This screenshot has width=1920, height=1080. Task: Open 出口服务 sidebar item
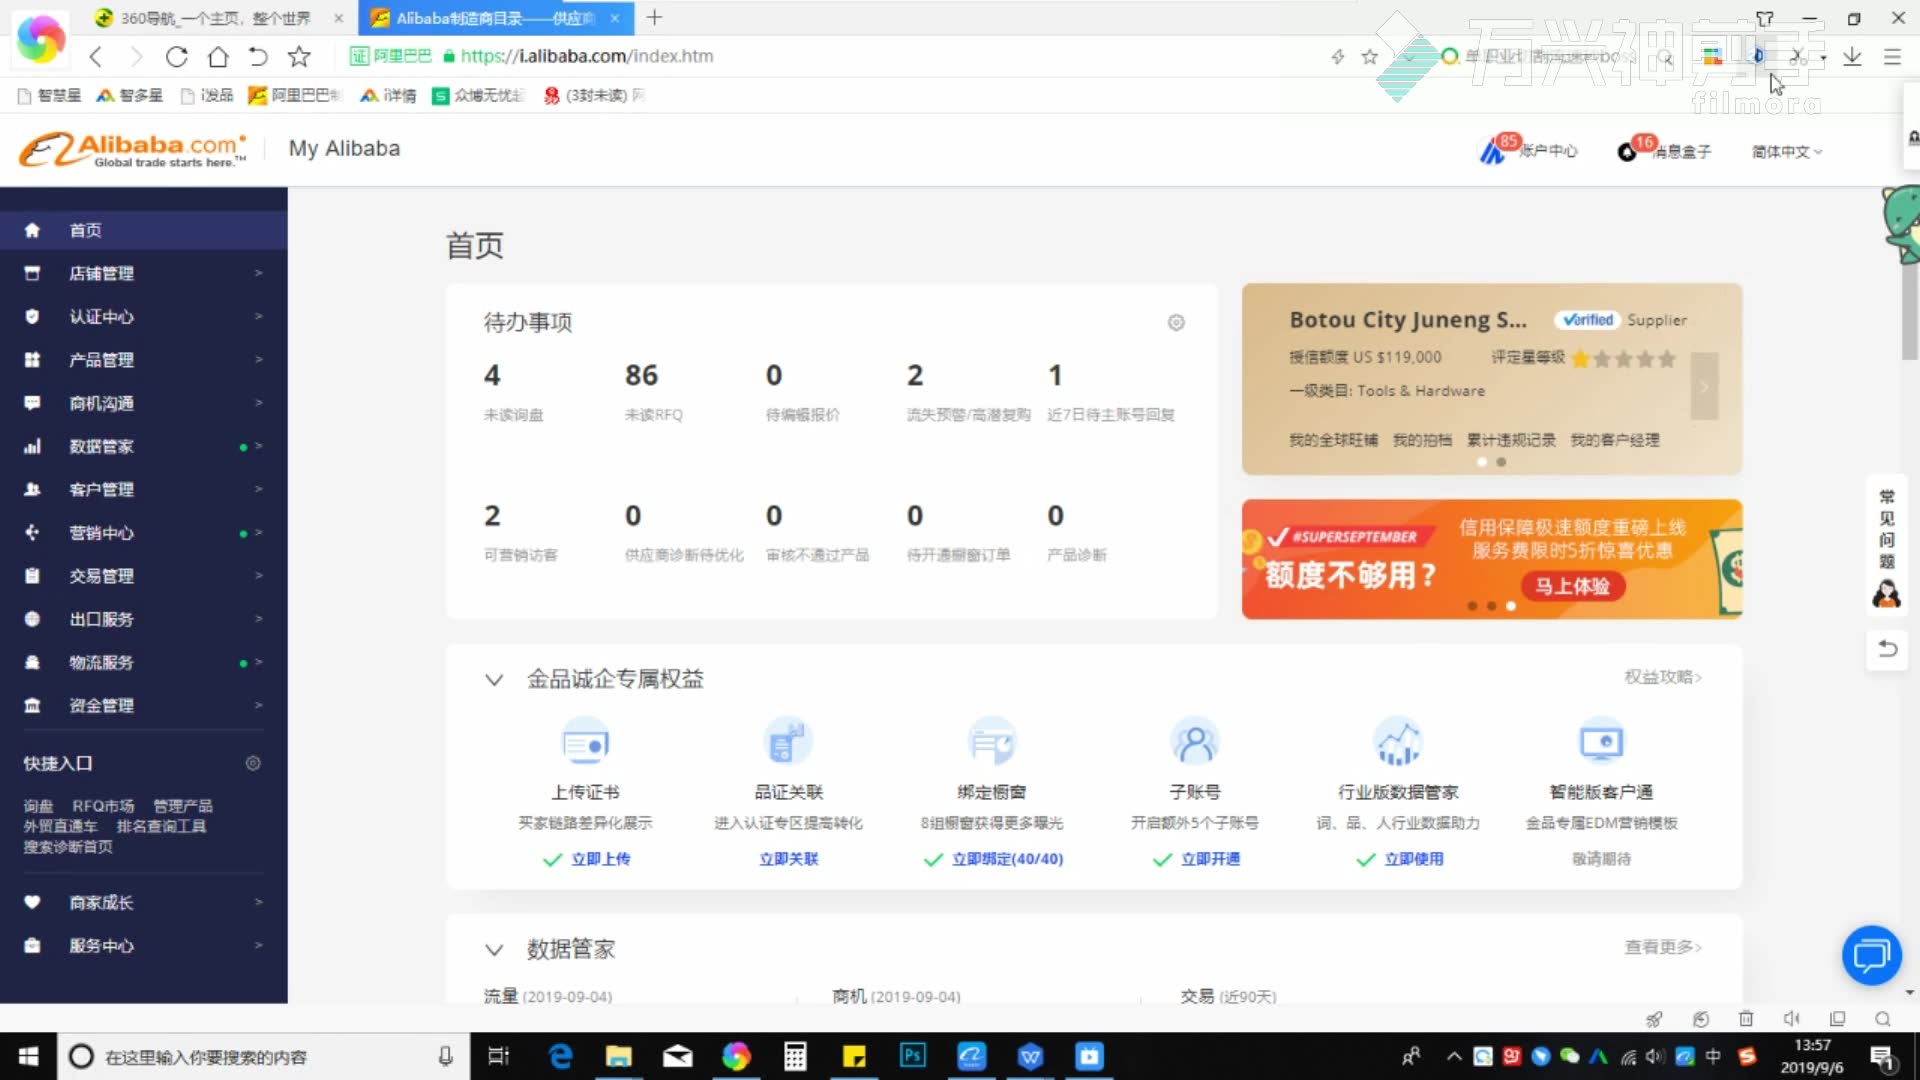tap(144, 619)
